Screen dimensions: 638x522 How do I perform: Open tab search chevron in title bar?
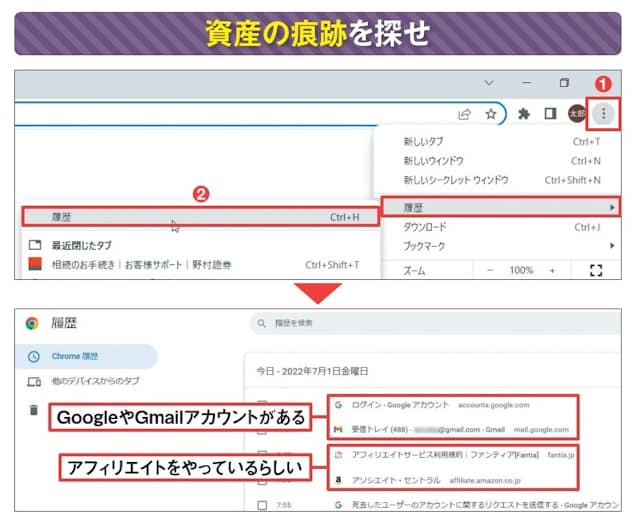pos(489,83)
